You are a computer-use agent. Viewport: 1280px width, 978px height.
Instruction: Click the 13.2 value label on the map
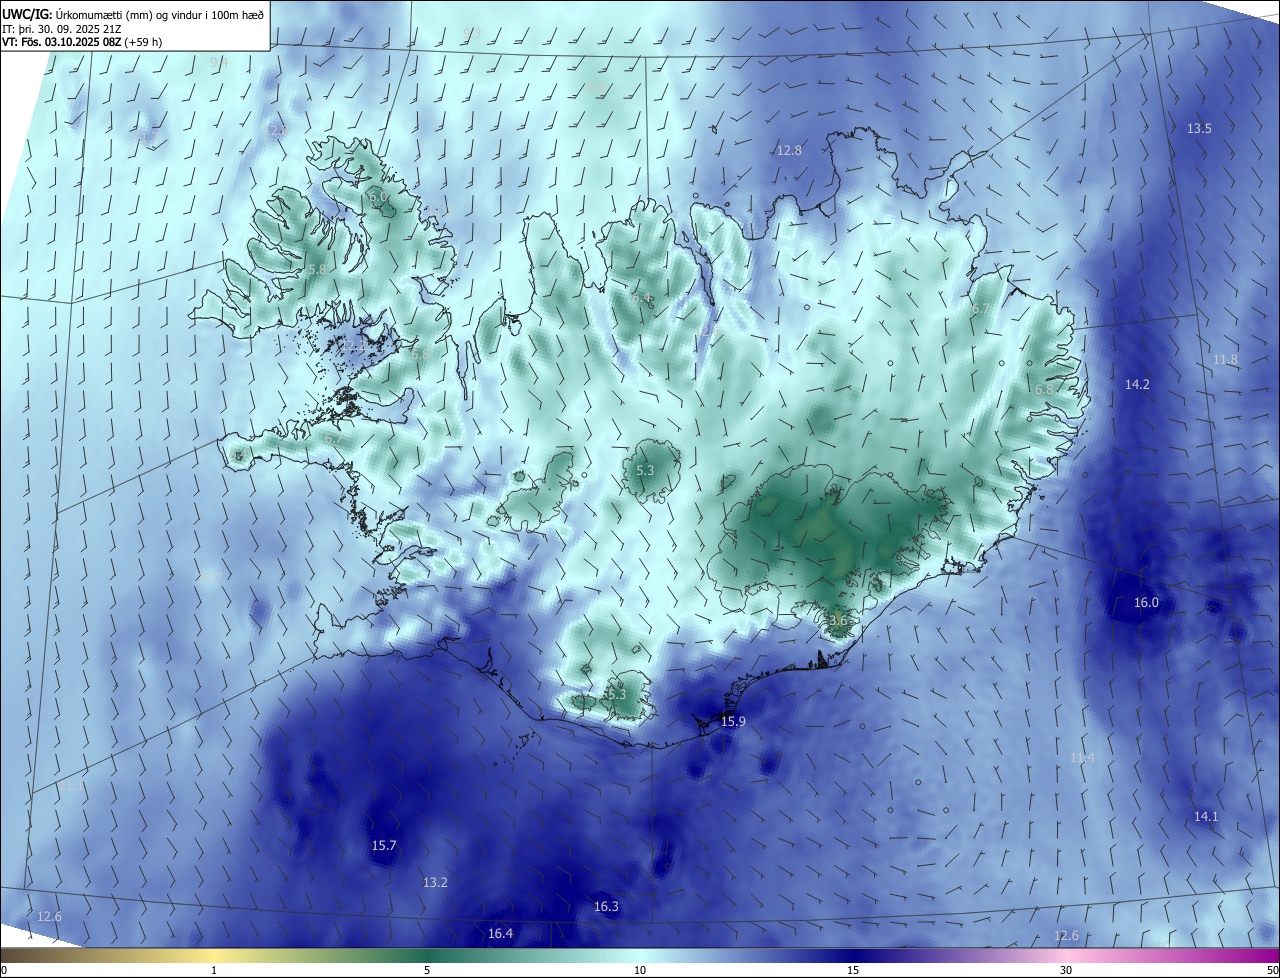coord(435,883)
